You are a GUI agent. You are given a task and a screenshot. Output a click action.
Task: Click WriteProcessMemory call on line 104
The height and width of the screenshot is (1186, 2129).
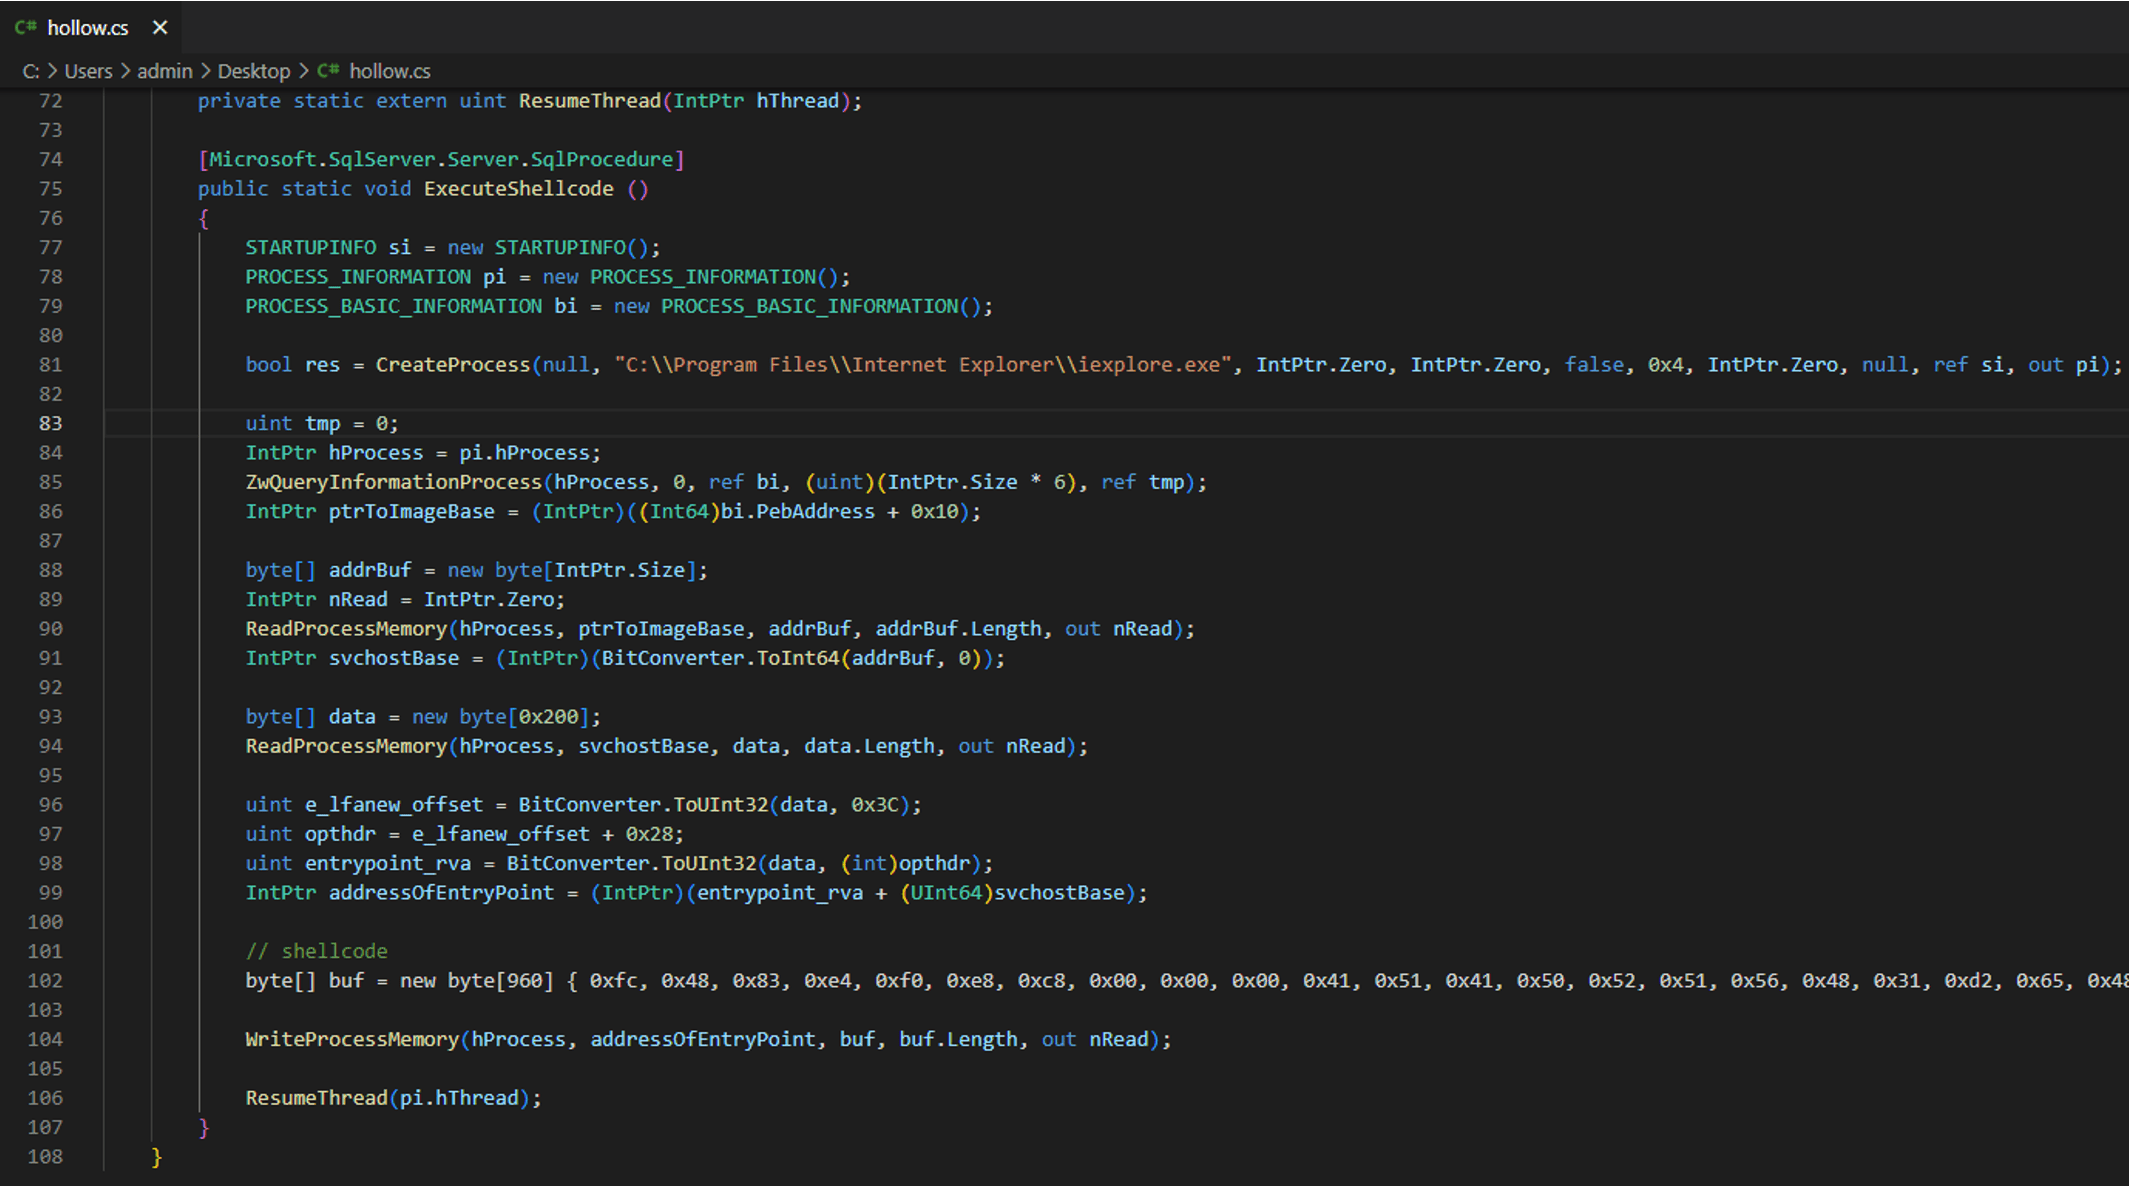(351, 1039)
